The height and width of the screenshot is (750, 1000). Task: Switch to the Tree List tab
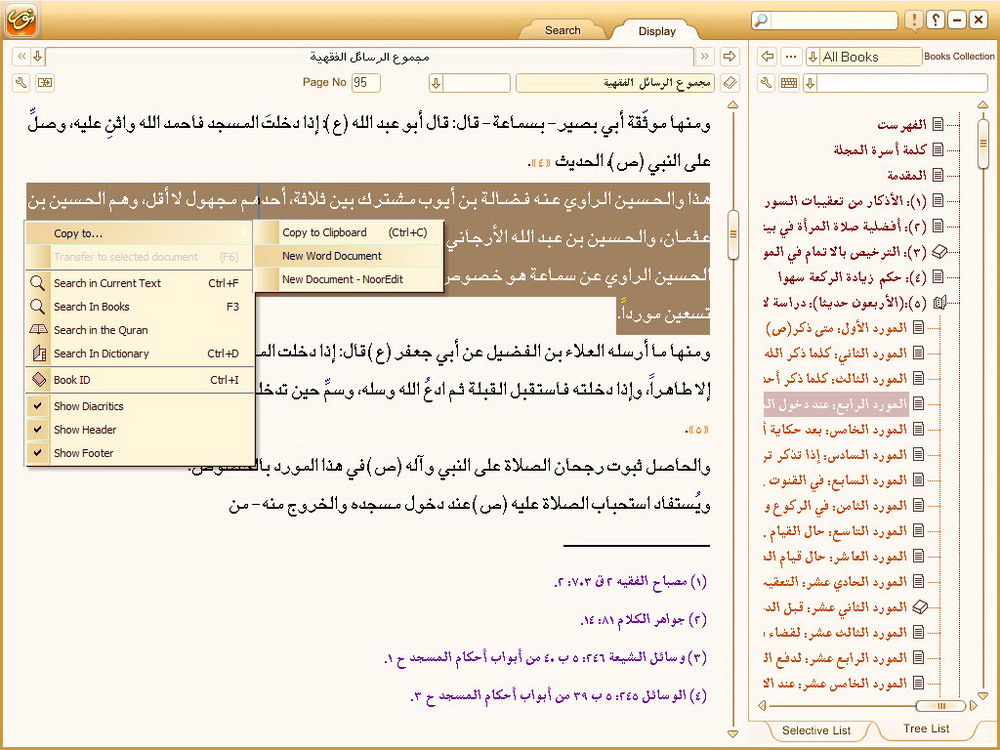coord(926,728)
